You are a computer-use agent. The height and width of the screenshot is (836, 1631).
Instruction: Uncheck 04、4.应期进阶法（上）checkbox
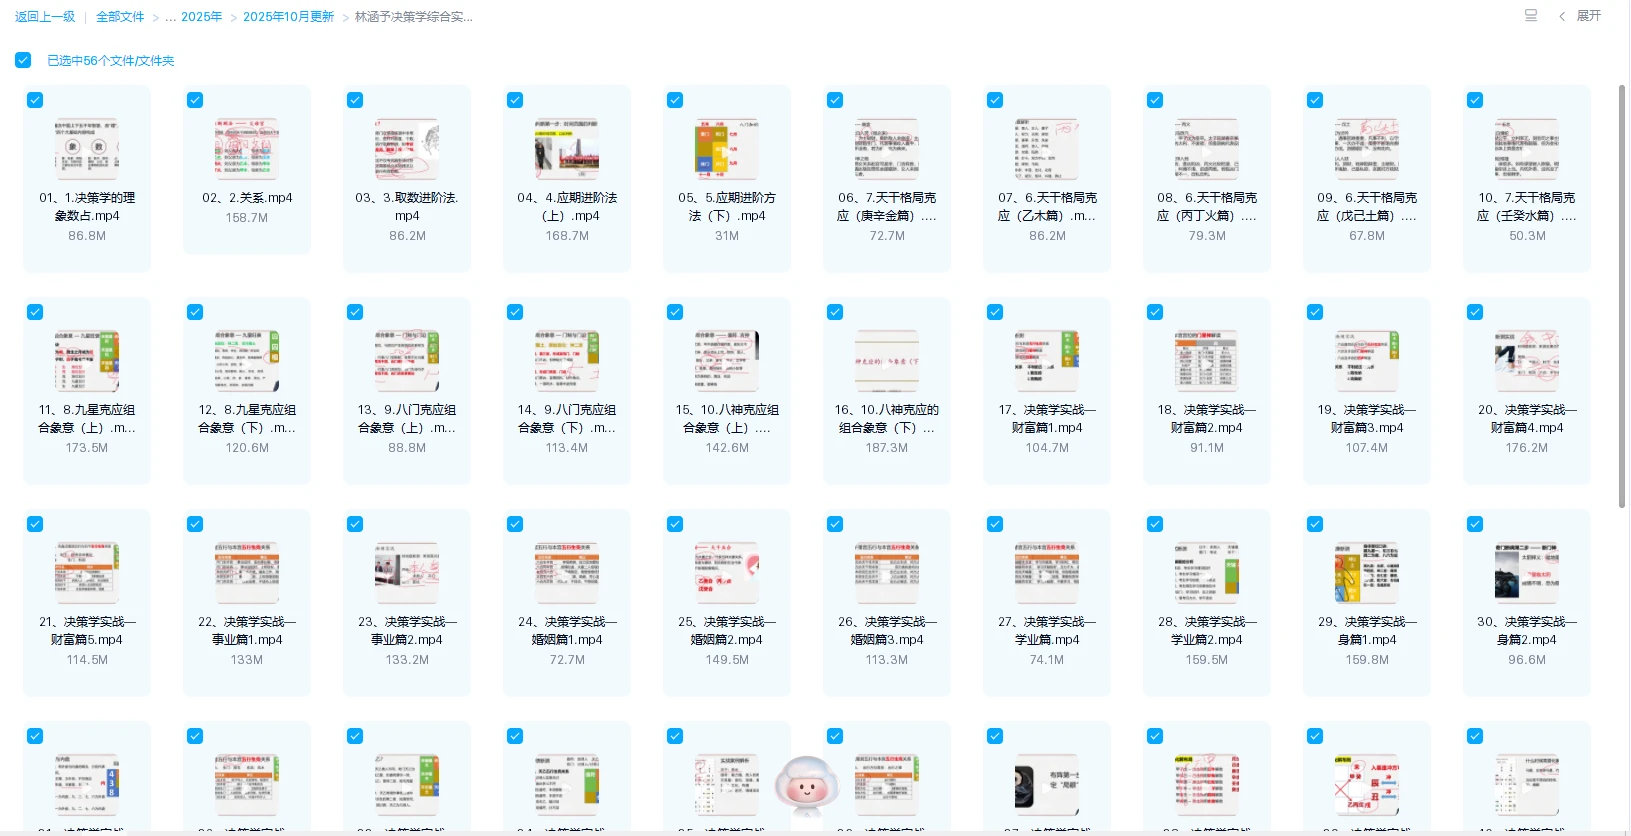click(x=515, y=100)
